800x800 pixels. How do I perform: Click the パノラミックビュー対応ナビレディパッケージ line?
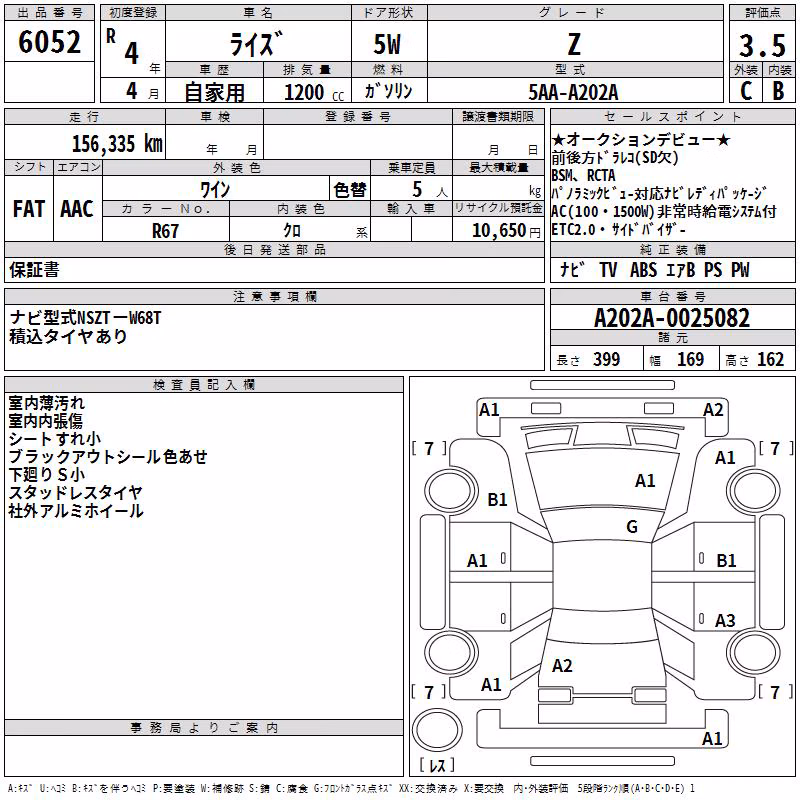[659, 193]
